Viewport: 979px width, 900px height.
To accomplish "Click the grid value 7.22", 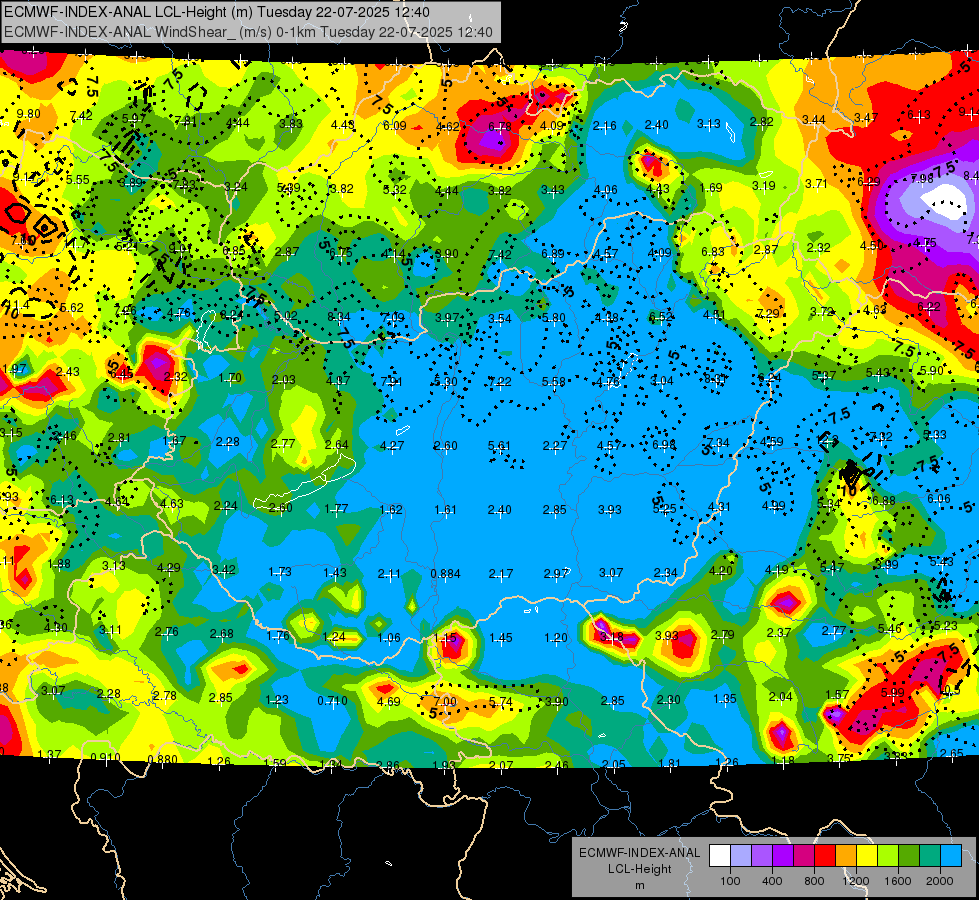I will coord(499,382).
